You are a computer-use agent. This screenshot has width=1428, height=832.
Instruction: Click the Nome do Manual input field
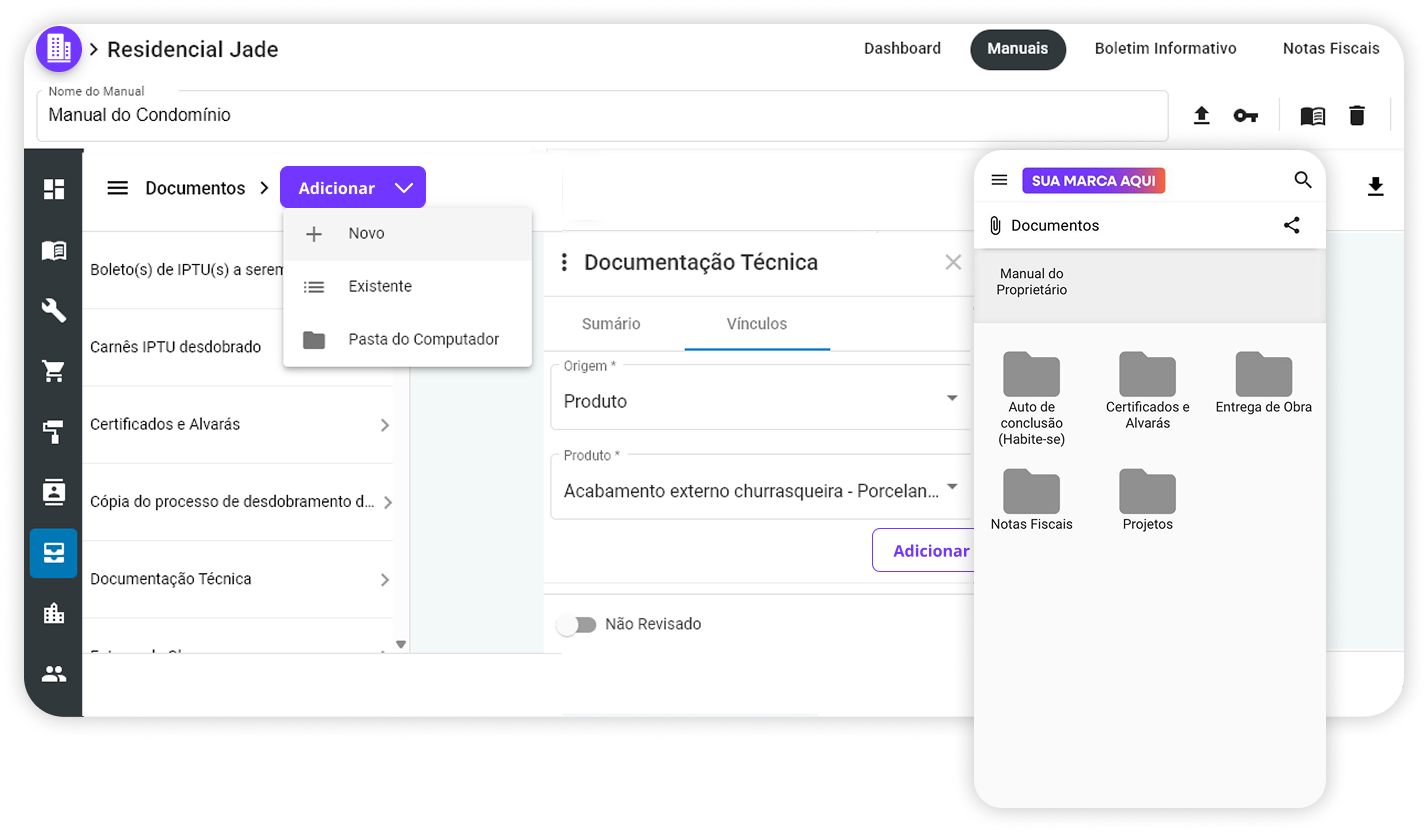pyautogui.click(x=600, y=116)
